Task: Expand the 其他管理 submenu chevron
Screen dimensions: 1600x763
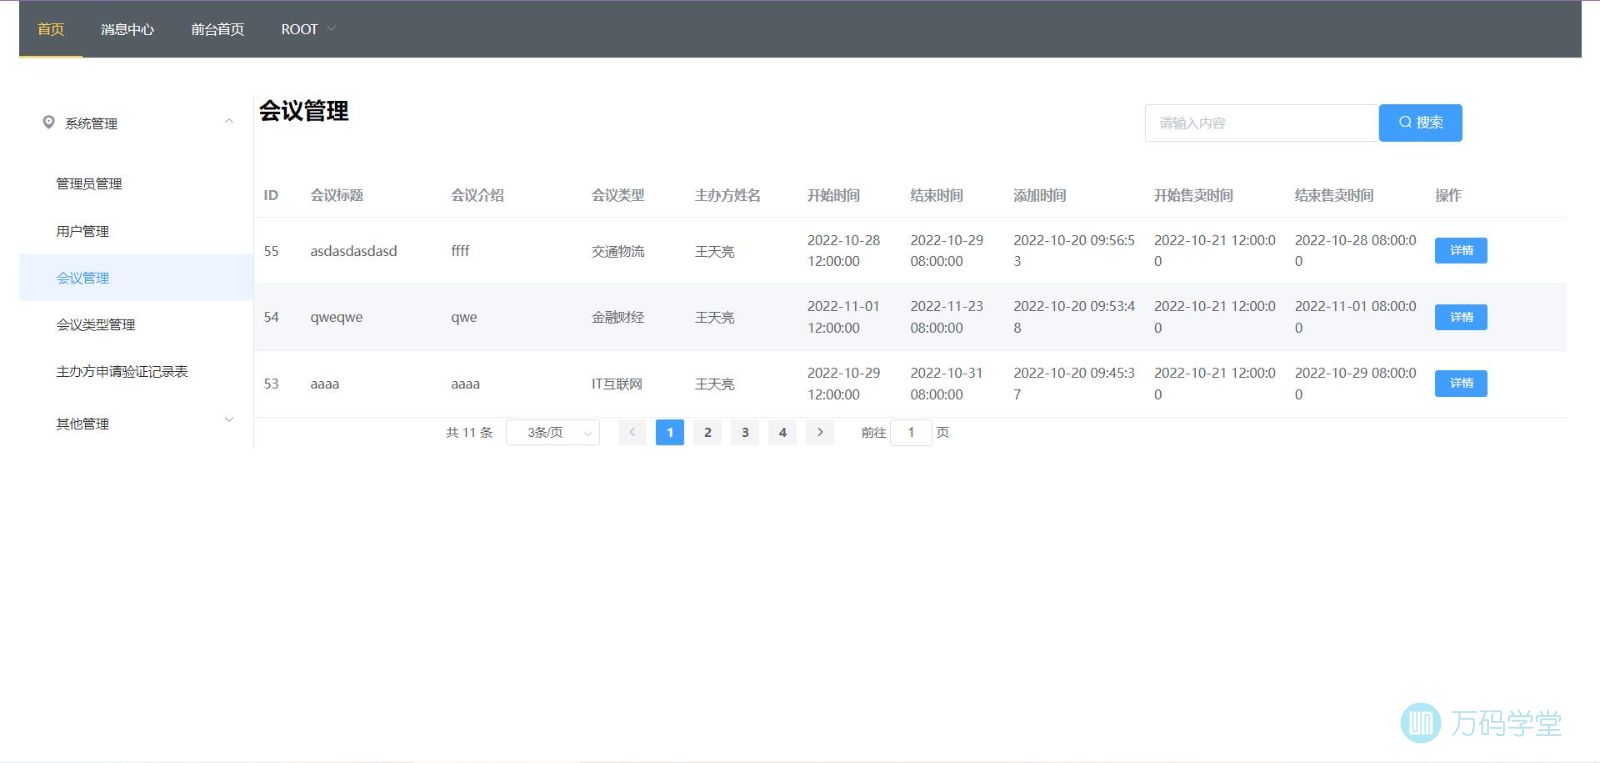Action: click(229, 420)
